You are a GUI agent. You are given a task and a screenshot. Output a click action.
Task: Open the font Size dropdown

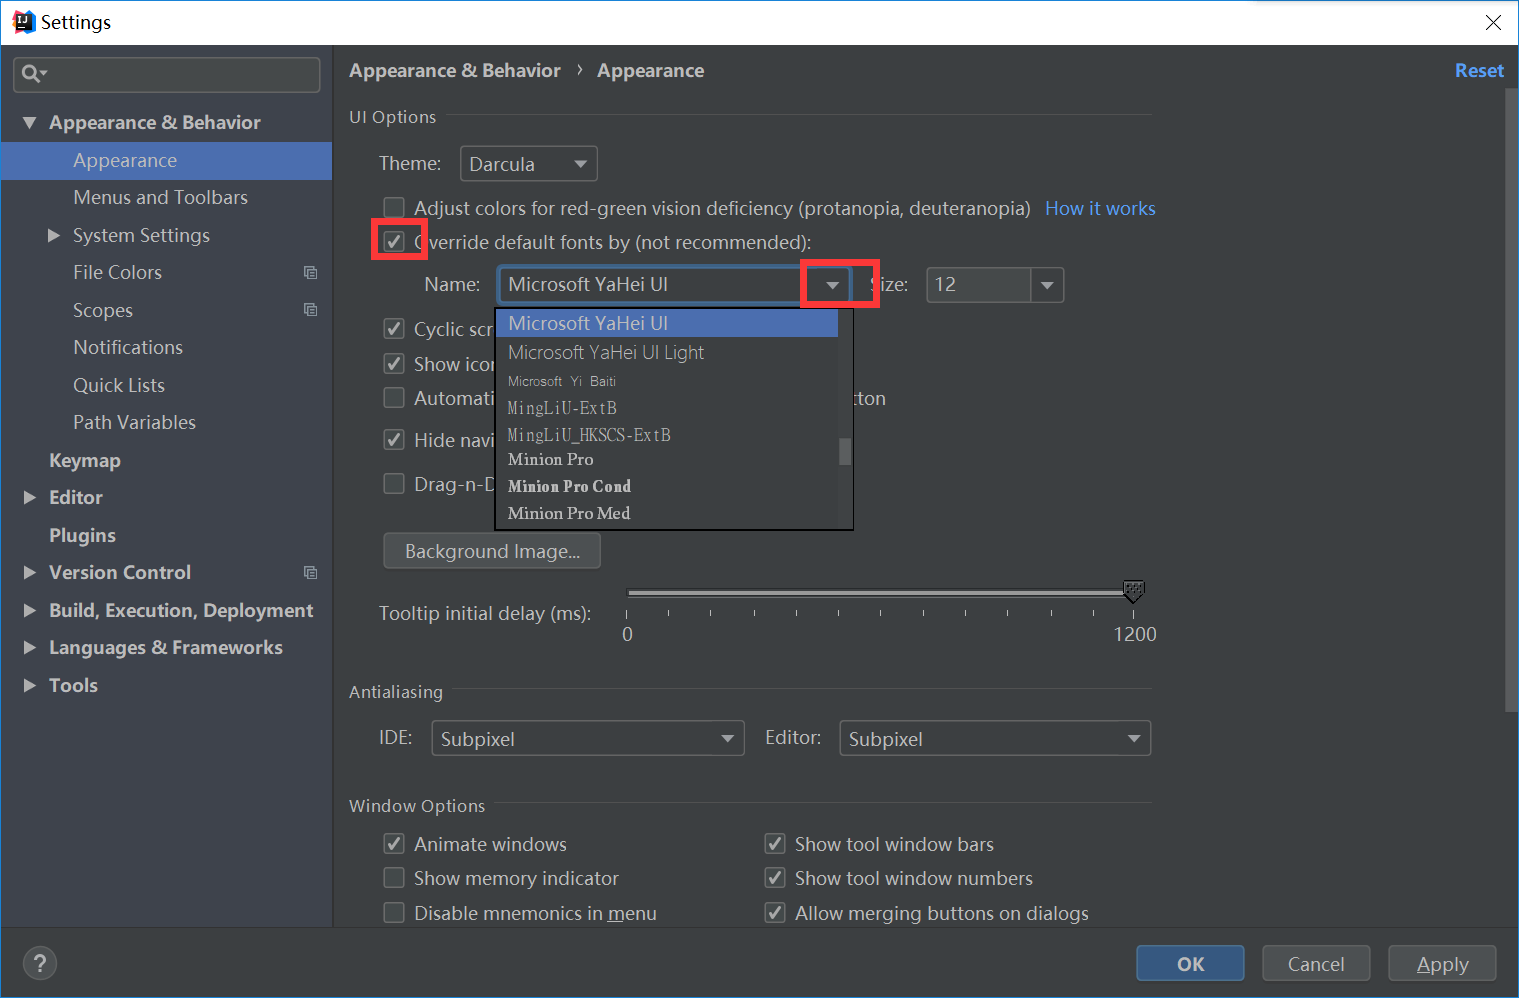1047,285
